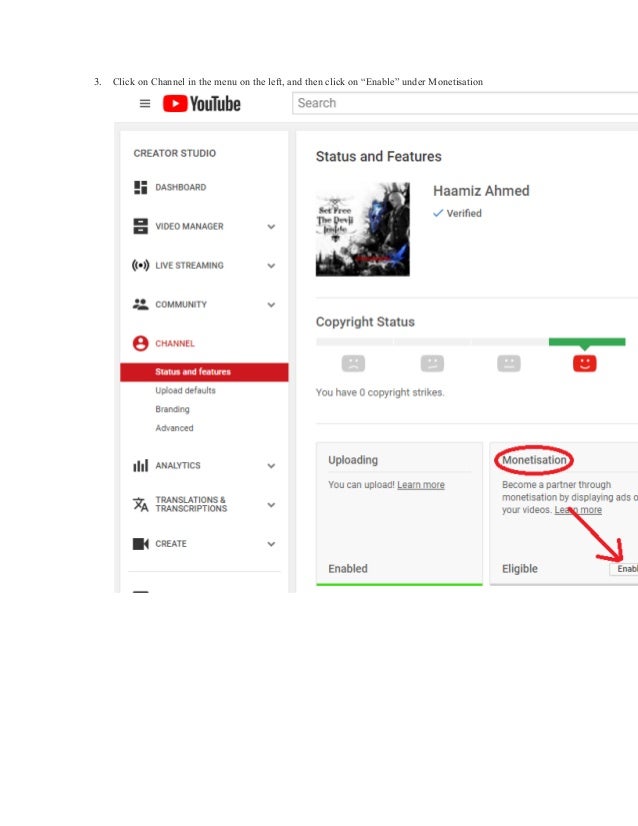Click the Dashboard grid icon

coord(140,188)
